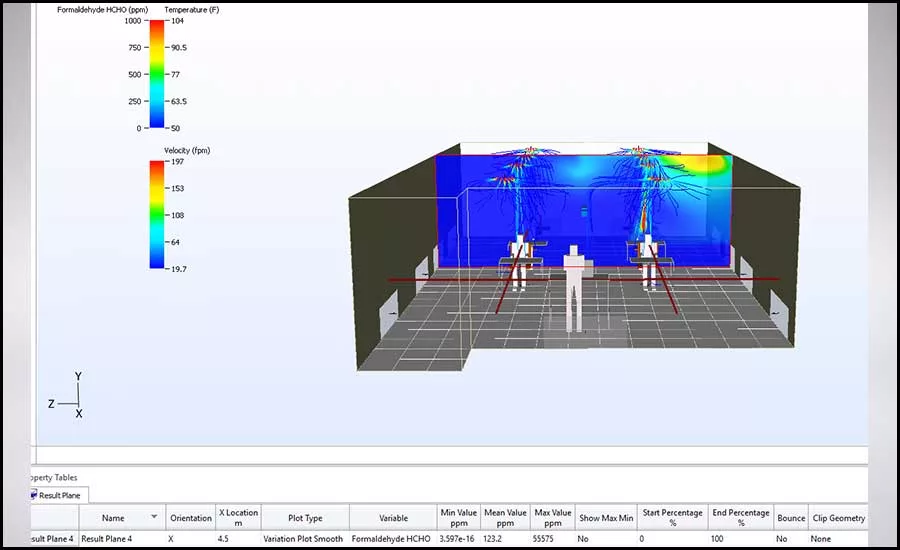
Task: Click the 197 velocity legend maximum
Action: coord(177,162)
